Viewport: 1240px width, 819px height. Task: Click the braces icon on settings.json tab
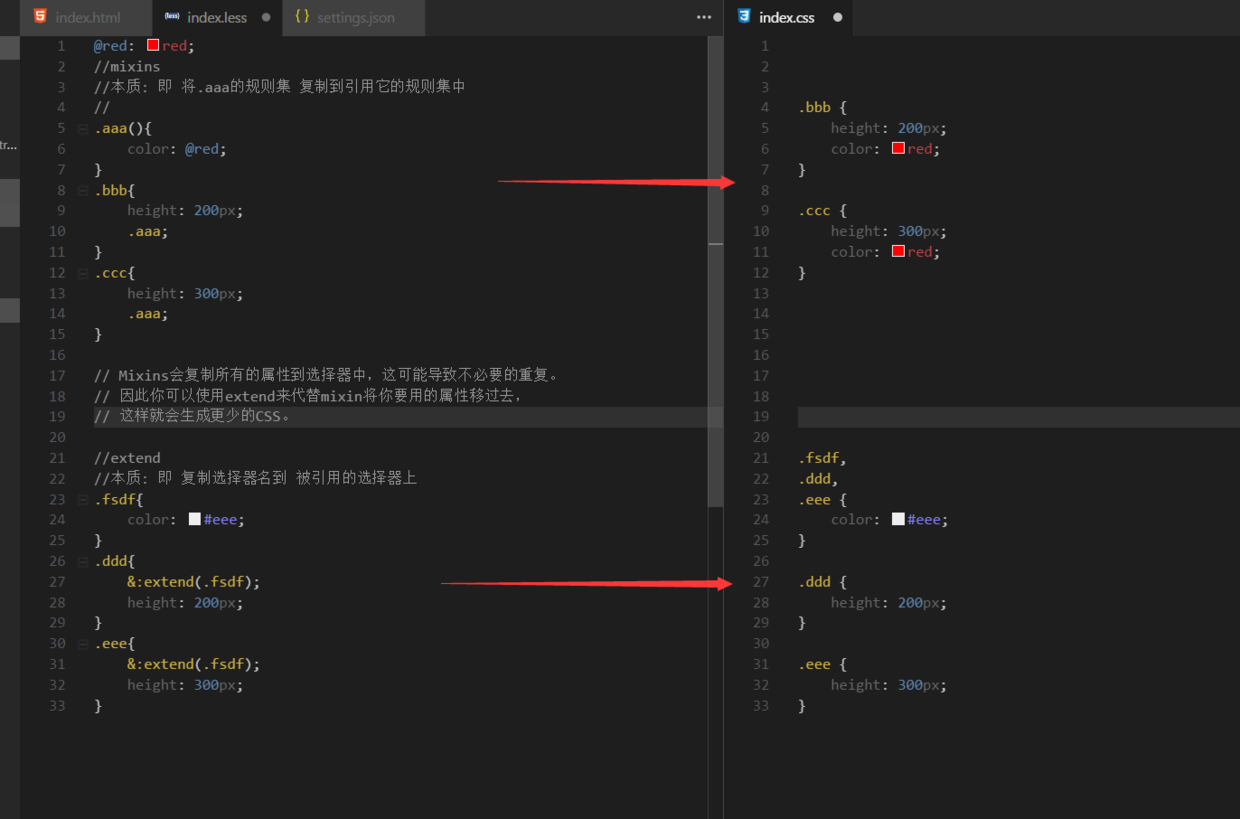coord(302,16)
